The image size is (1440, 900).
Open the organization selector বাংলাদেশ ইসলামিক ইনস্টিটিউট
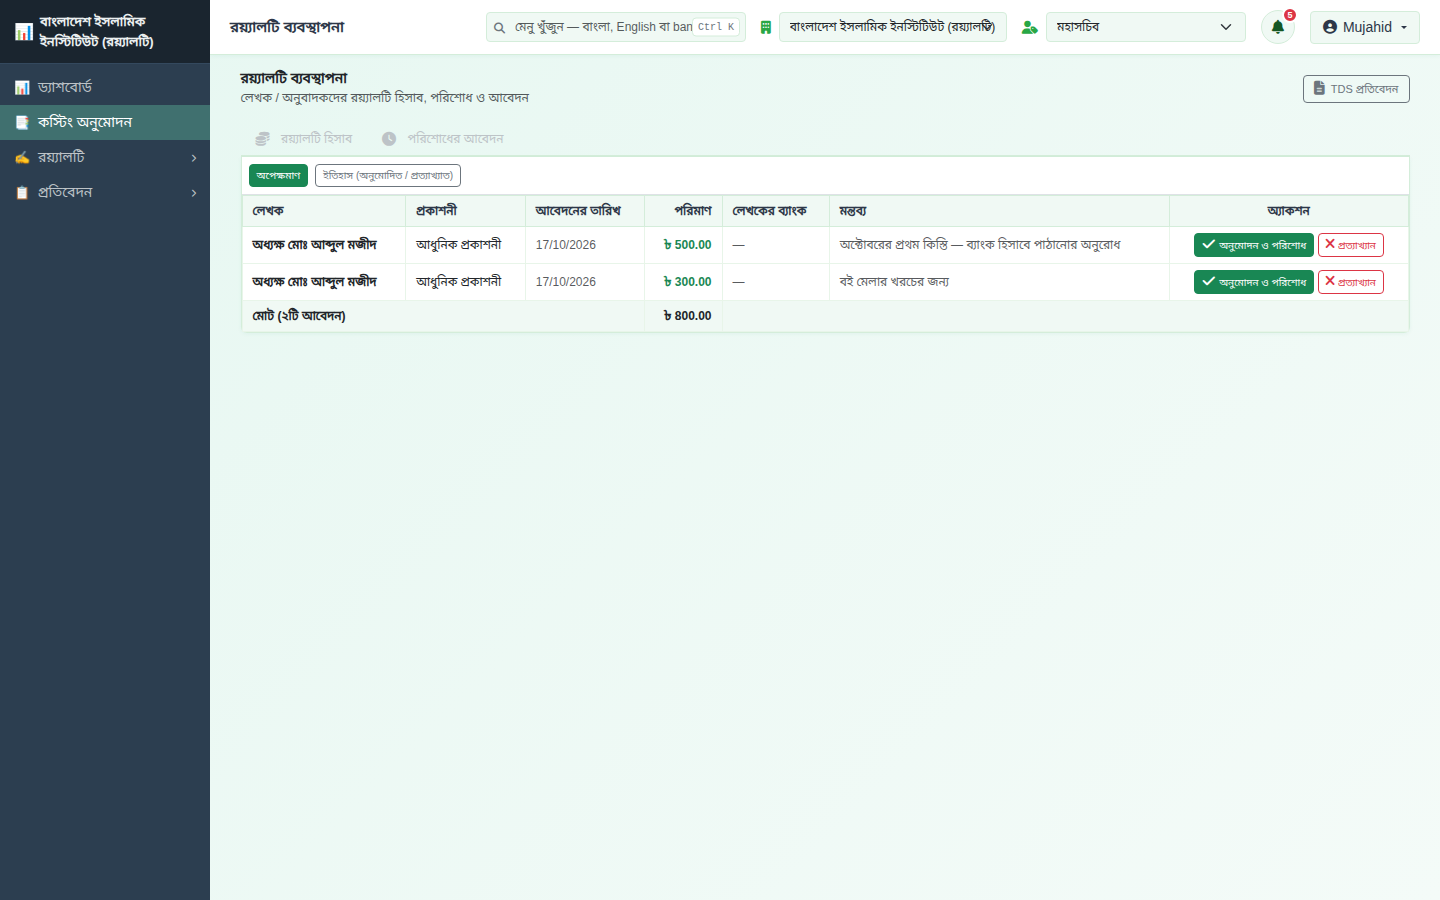coord(893,27)
